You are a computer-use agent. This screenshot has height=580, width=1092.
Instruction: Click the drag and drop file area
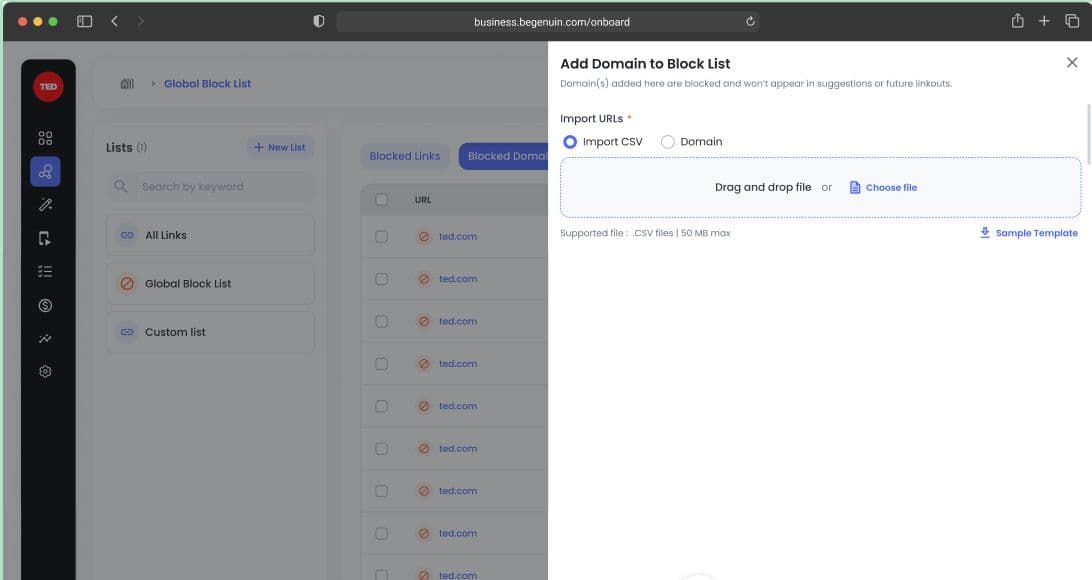point(820,187)
